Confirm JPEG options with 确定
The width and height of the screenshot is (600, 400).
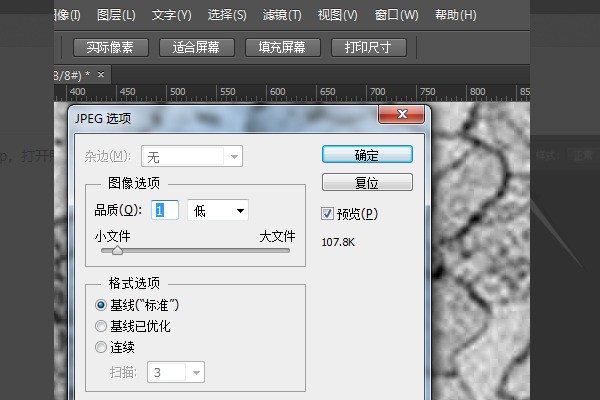pyautogui.click(x=367, y=155)
